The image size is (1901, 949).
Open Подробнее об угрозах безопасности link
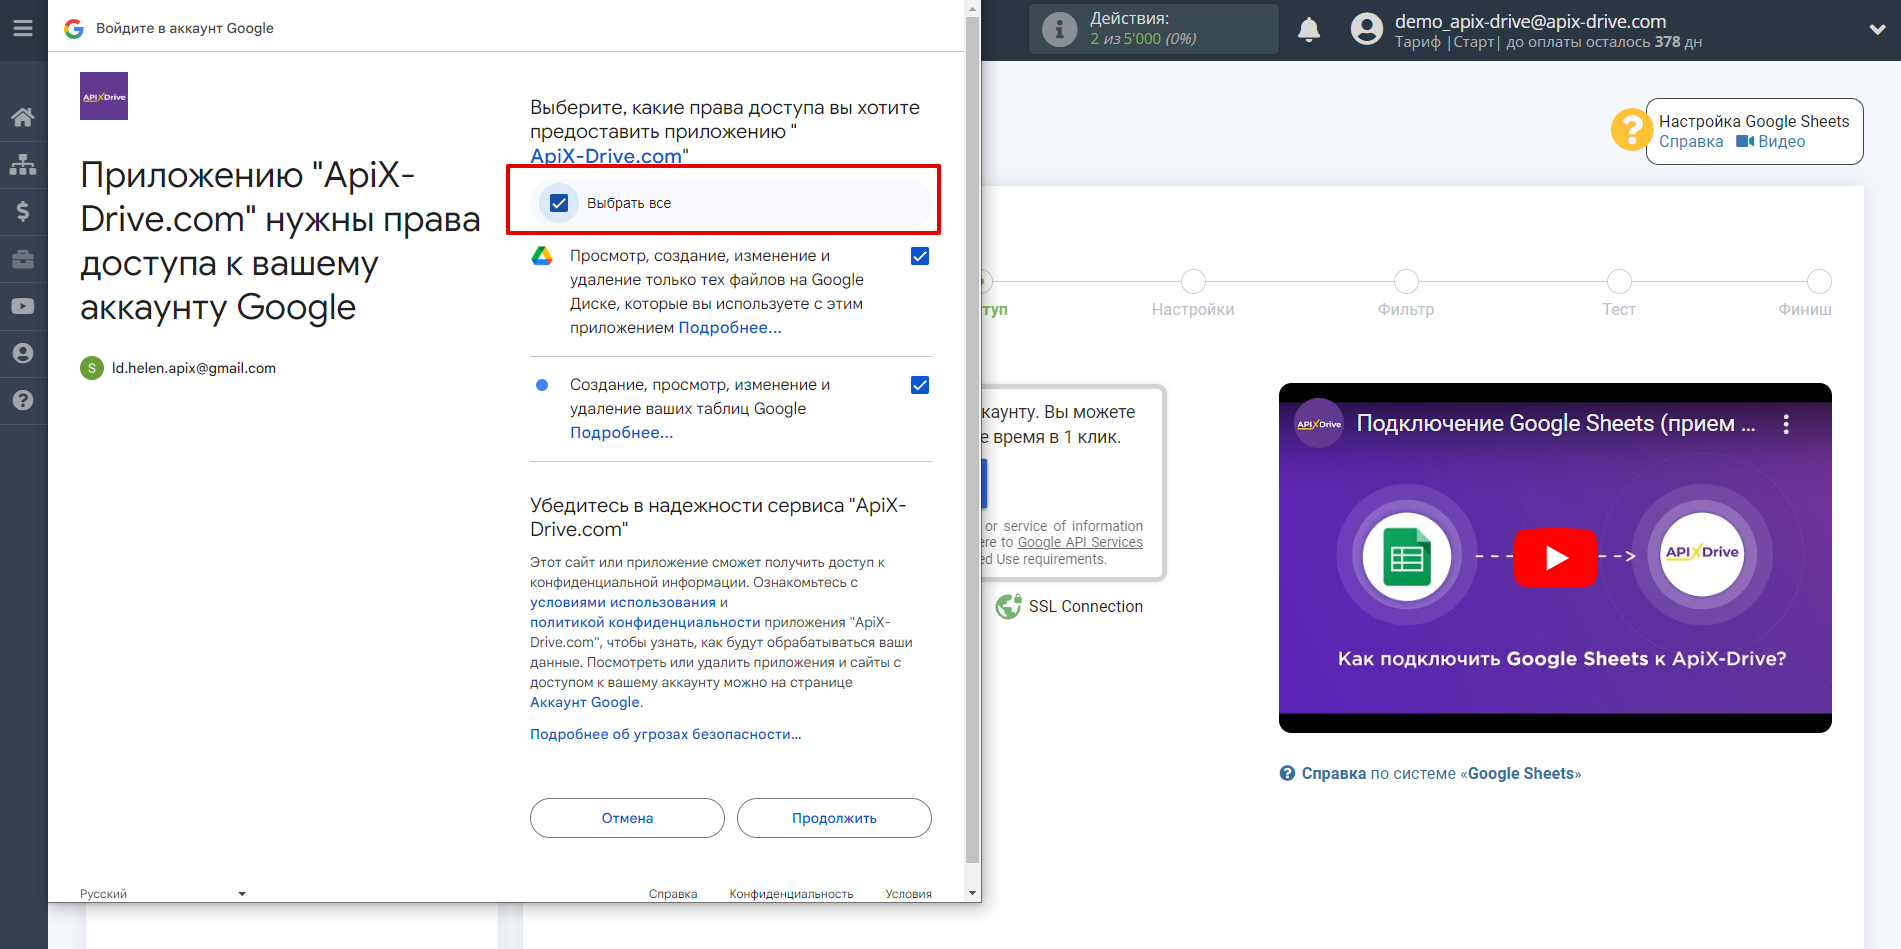(x=666, y=734)
